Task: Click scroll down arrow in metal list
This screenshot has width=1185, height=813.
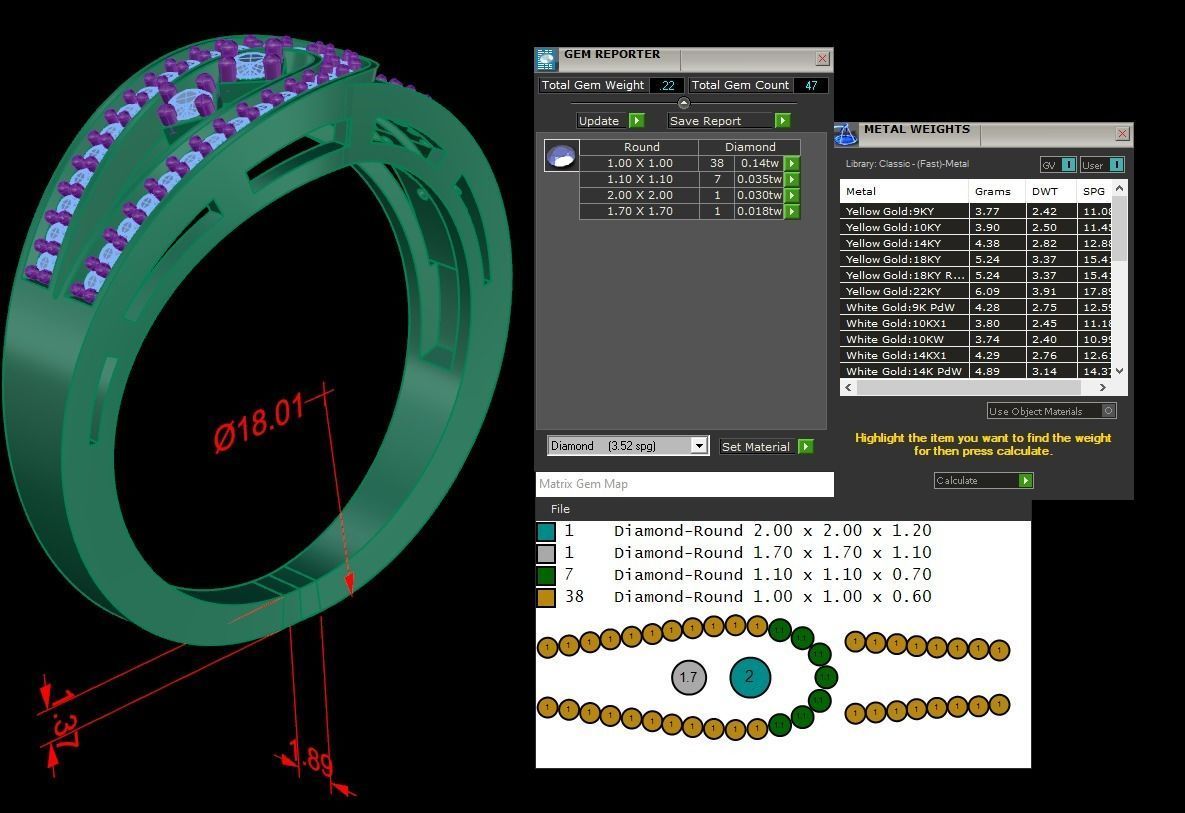Action: coord(1120,371)
